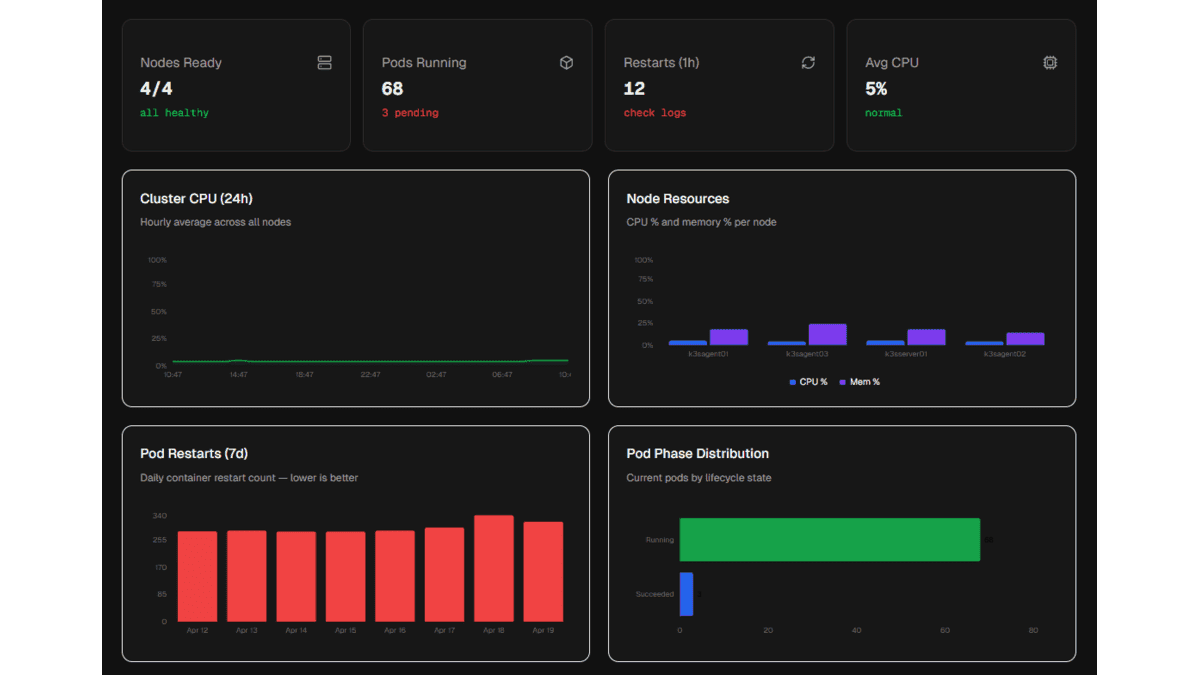The width and height of the screenshot is (1200, 675).
Task: Click the normal status indicator under Avg CPU
Action: coord(883,112)
